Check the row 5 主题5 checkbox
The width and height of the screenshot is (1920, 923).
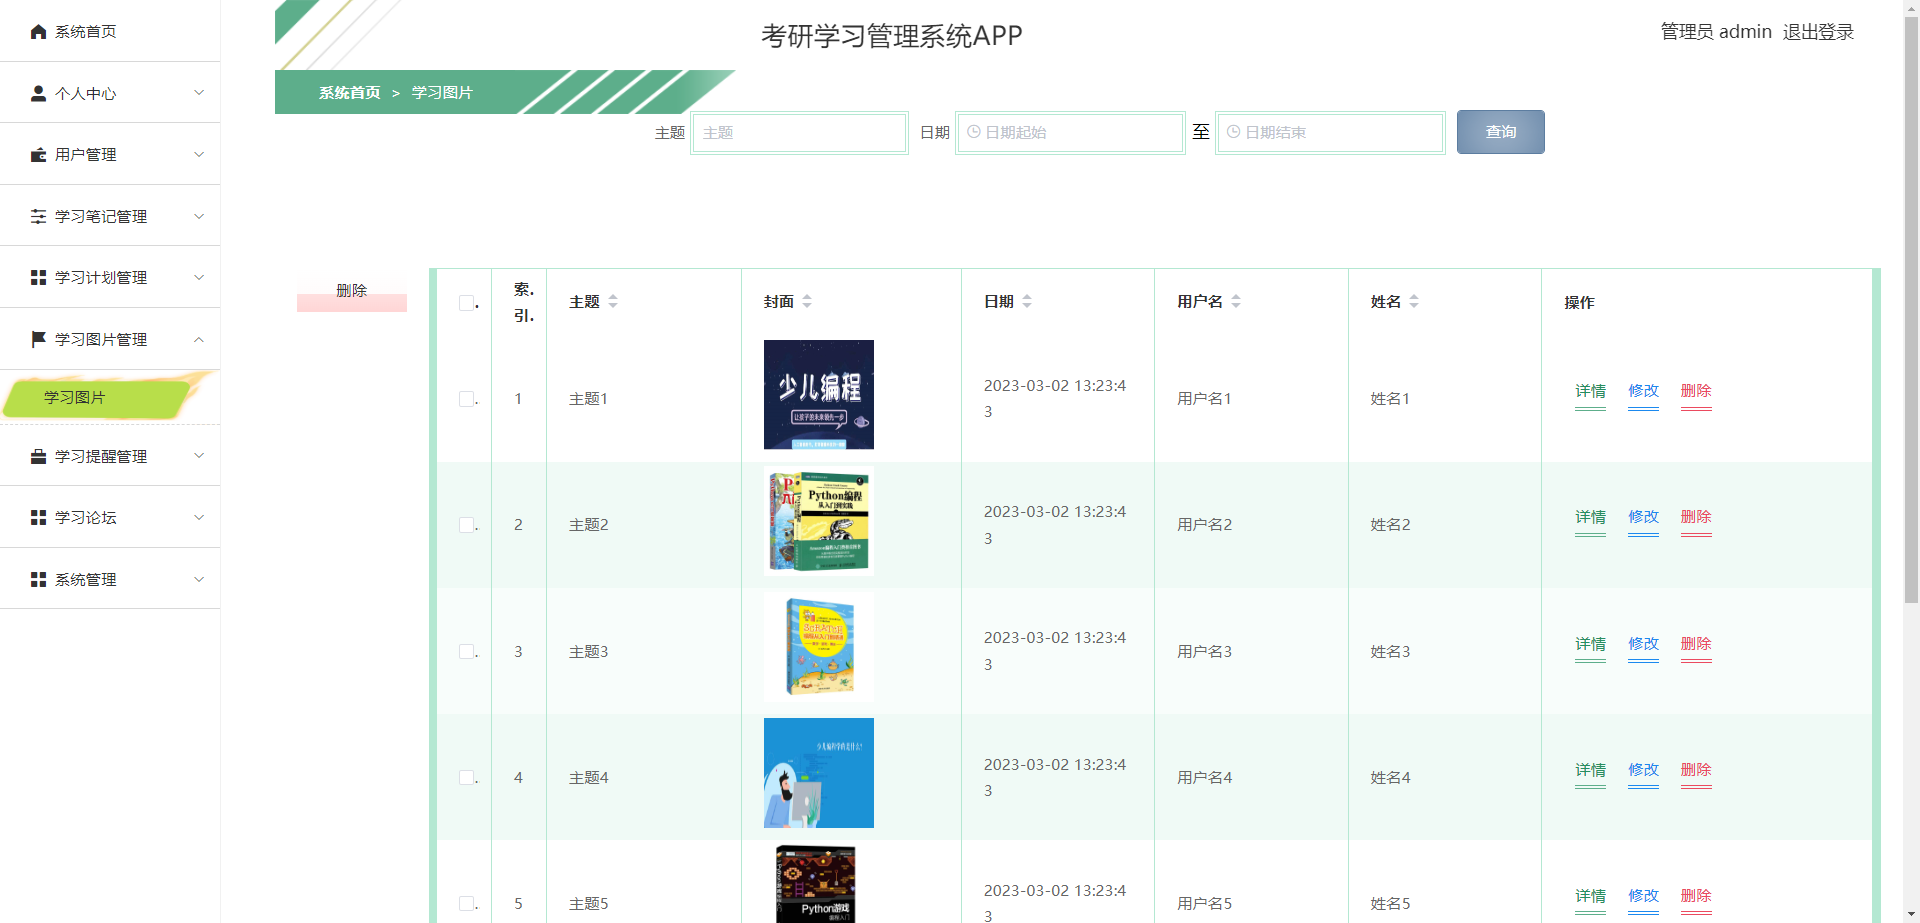point(466,903)
